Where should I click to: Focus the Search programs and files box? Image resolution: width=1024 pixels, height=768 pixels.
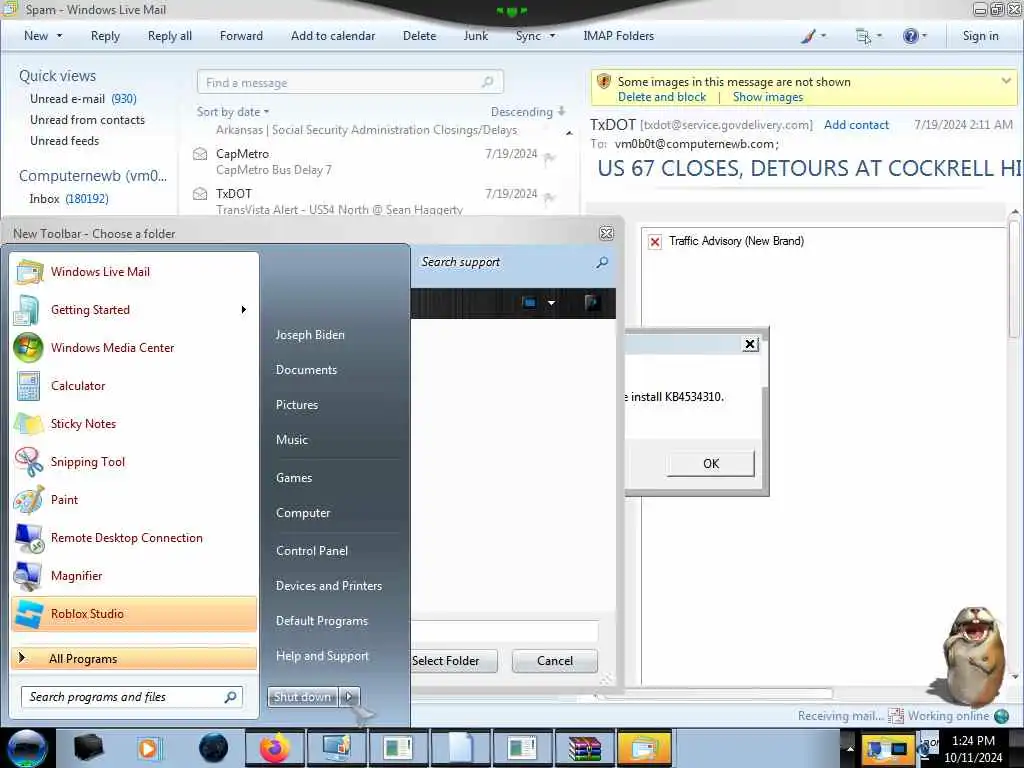coord(131,697)
